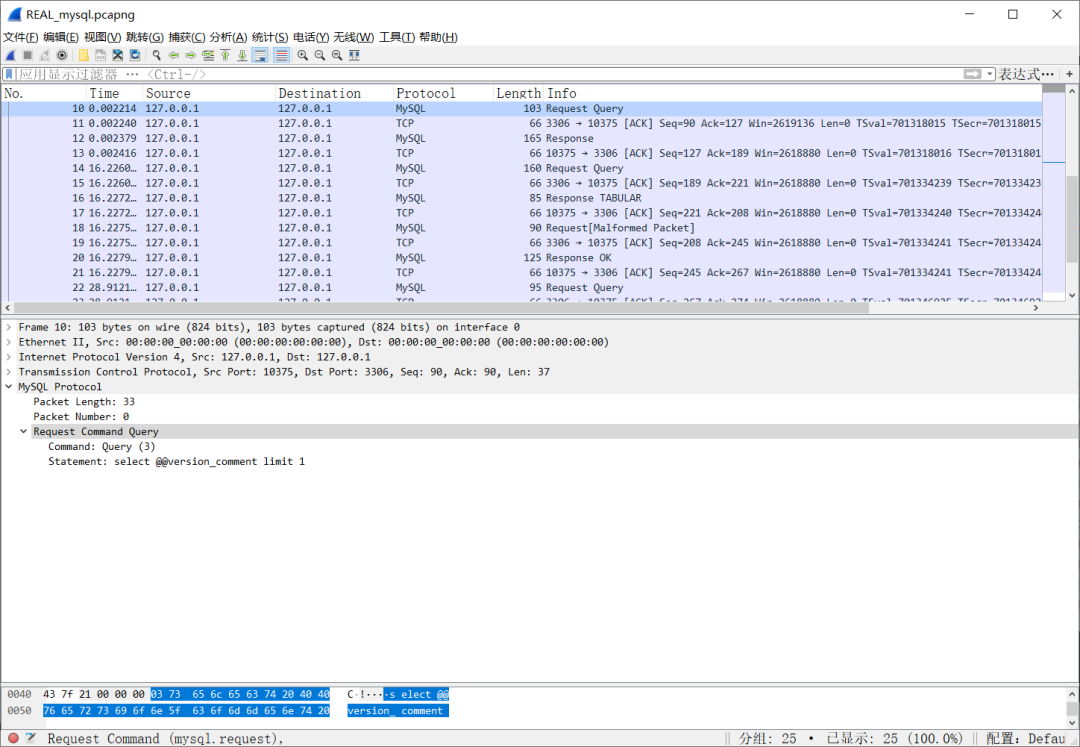
Task: Sort by the Time column header
Action: [115, 93]
